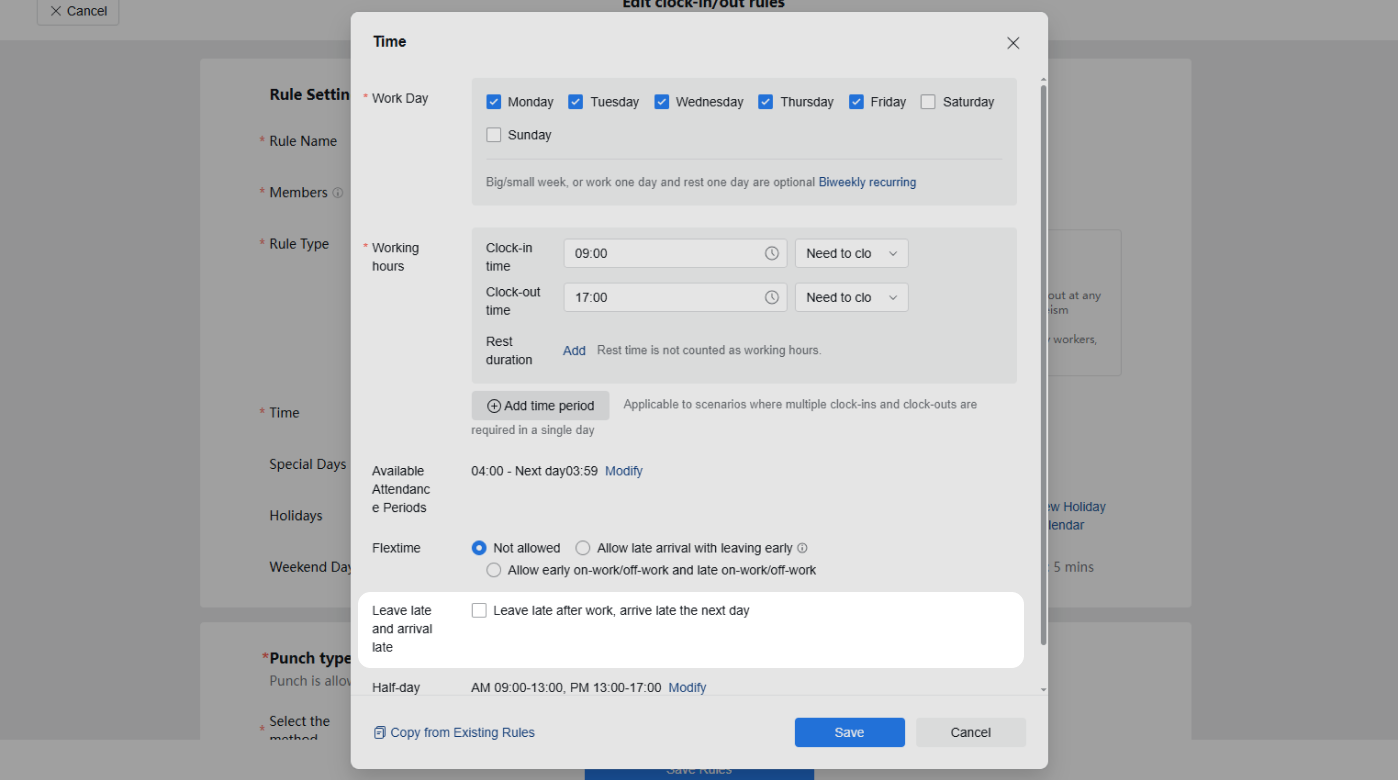Image resolution: width=1398 pixels, height=780 pixels.
Task: Open the Clock-out time 'Need to clo' dropdown
Action: coord(852,298)
